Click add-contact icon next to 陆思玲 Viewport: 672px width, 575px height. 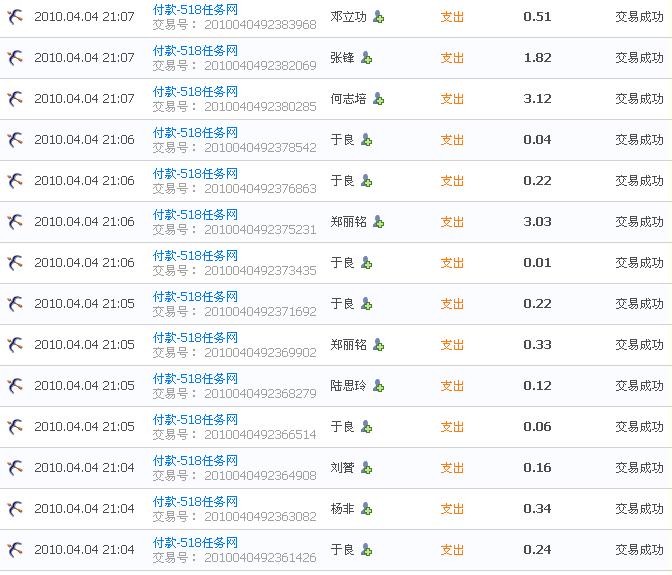click(378, 386)
